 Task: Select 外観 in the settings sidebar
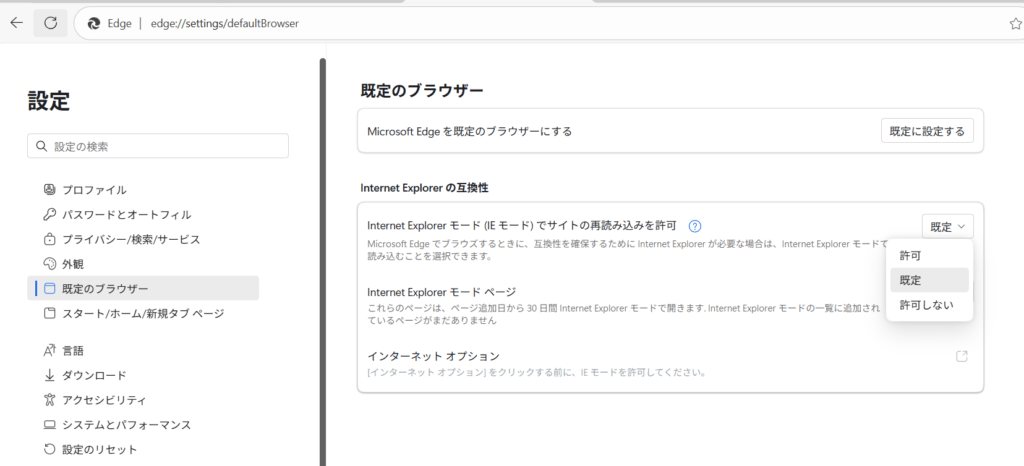pyautogui.click(x=73, y=264)
